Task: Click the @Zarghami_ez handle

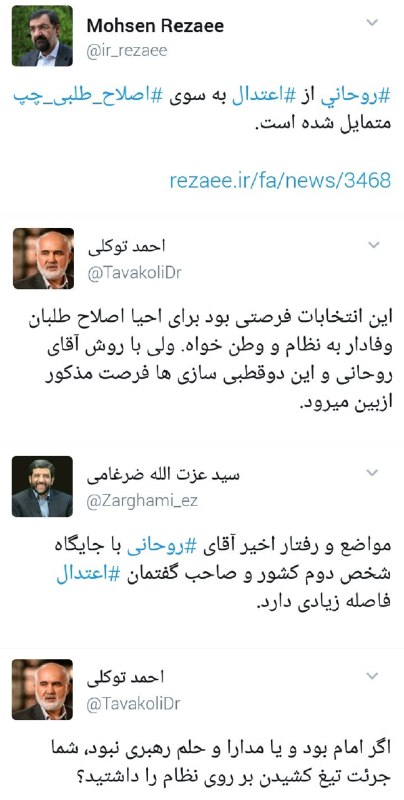Action: (142, 502)
